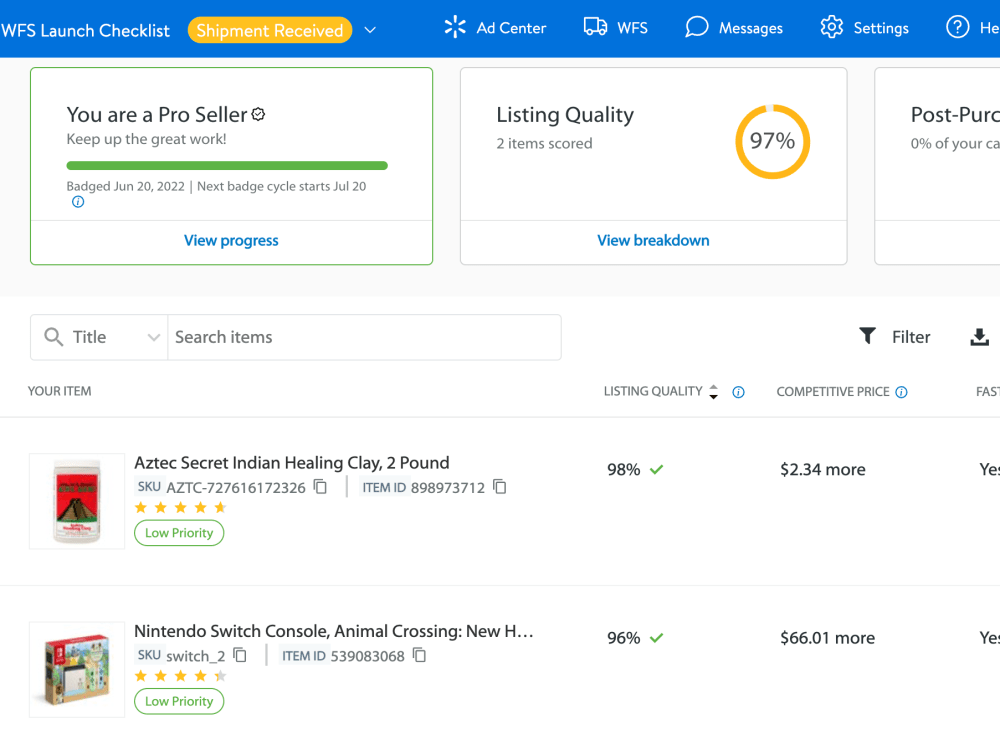1000x750 pixels.
Task: Click Low Priority tag on Nintendo Switch
Action: 179,702
